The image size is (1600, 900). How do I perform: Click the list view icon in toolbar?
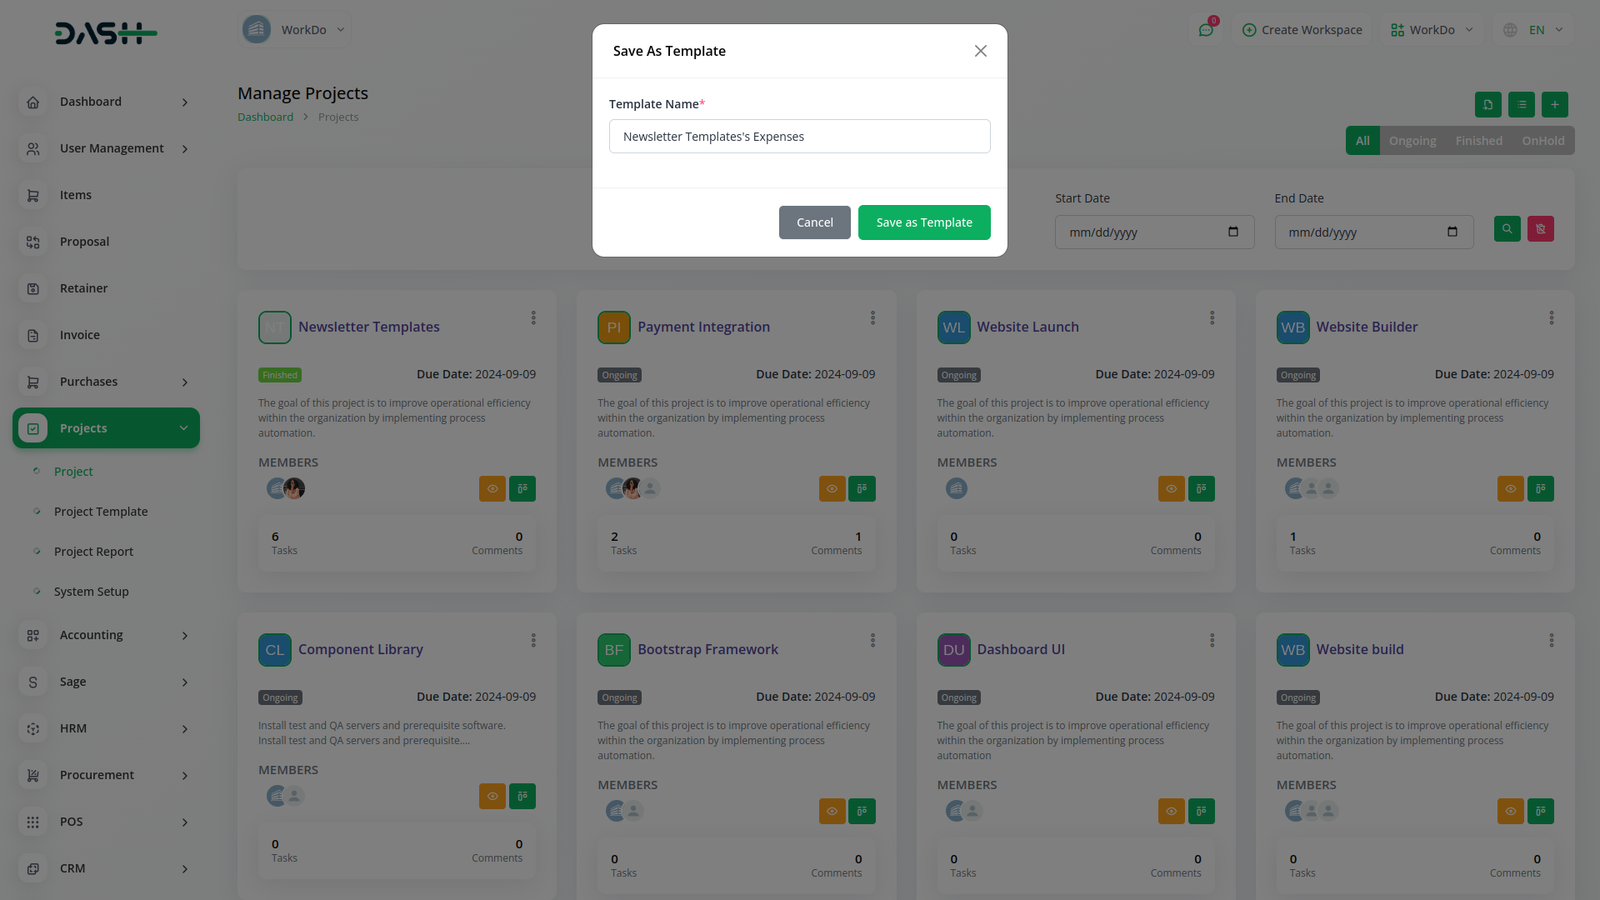1521,104
